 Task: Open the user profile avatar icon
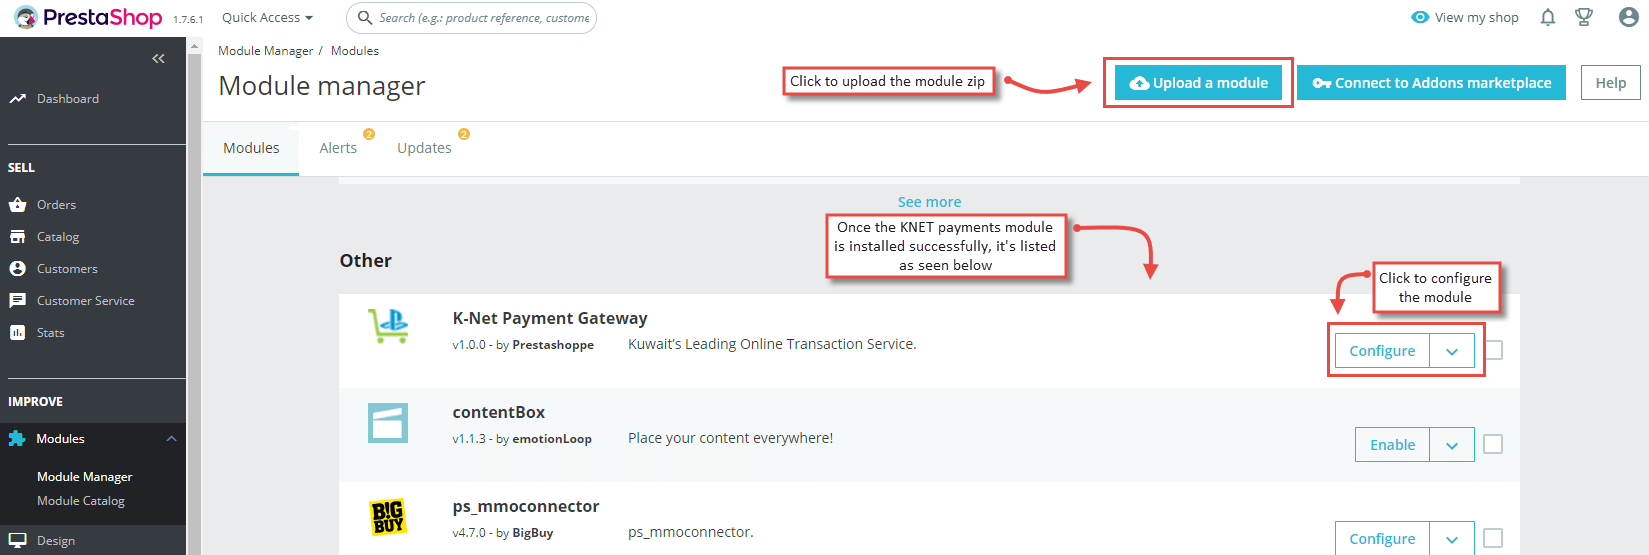tap(1628, 17)
